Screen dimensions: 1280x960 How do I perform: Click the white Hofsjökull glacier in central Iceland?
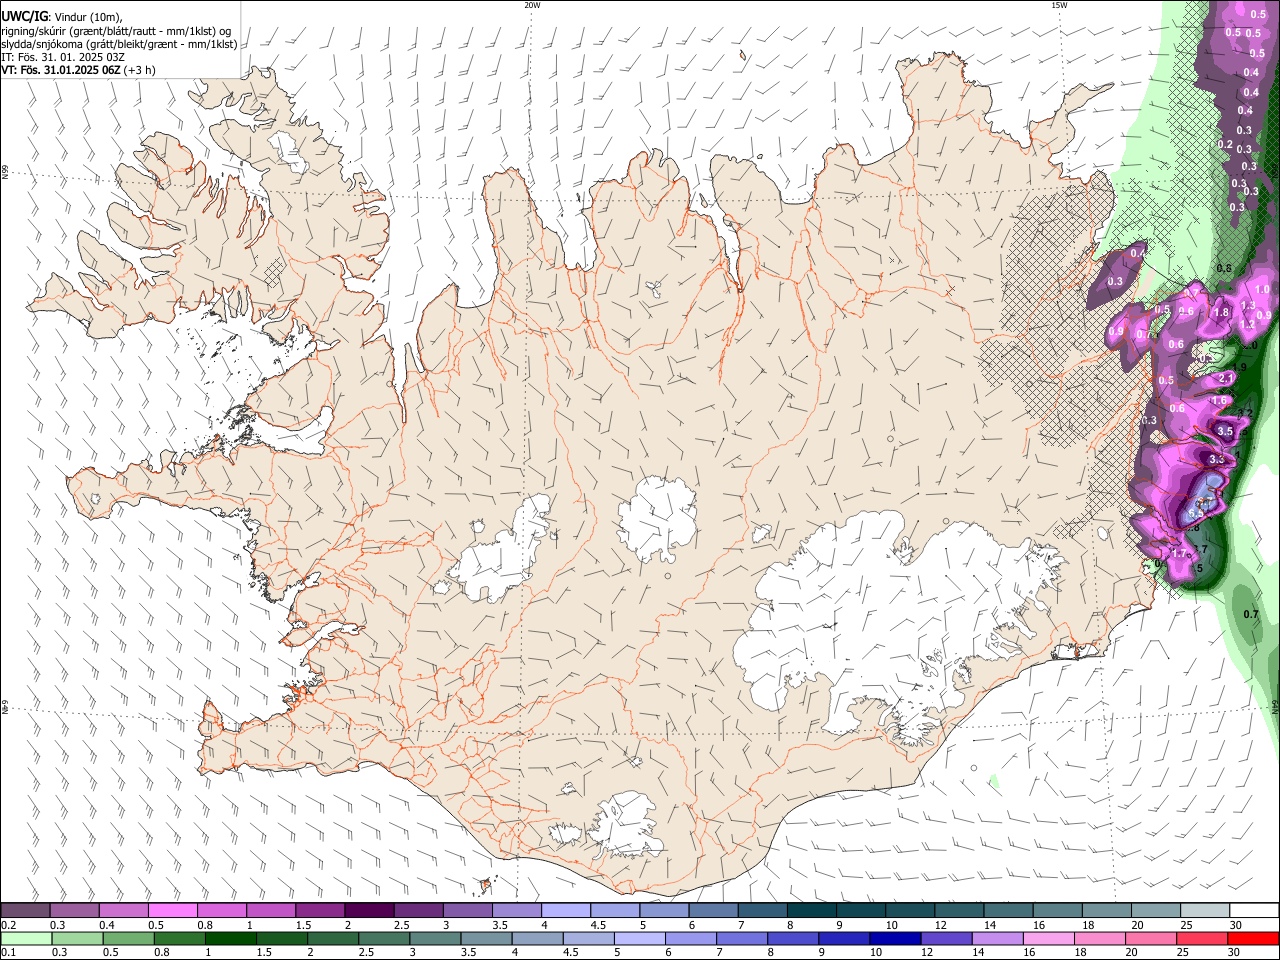point(658,518)
